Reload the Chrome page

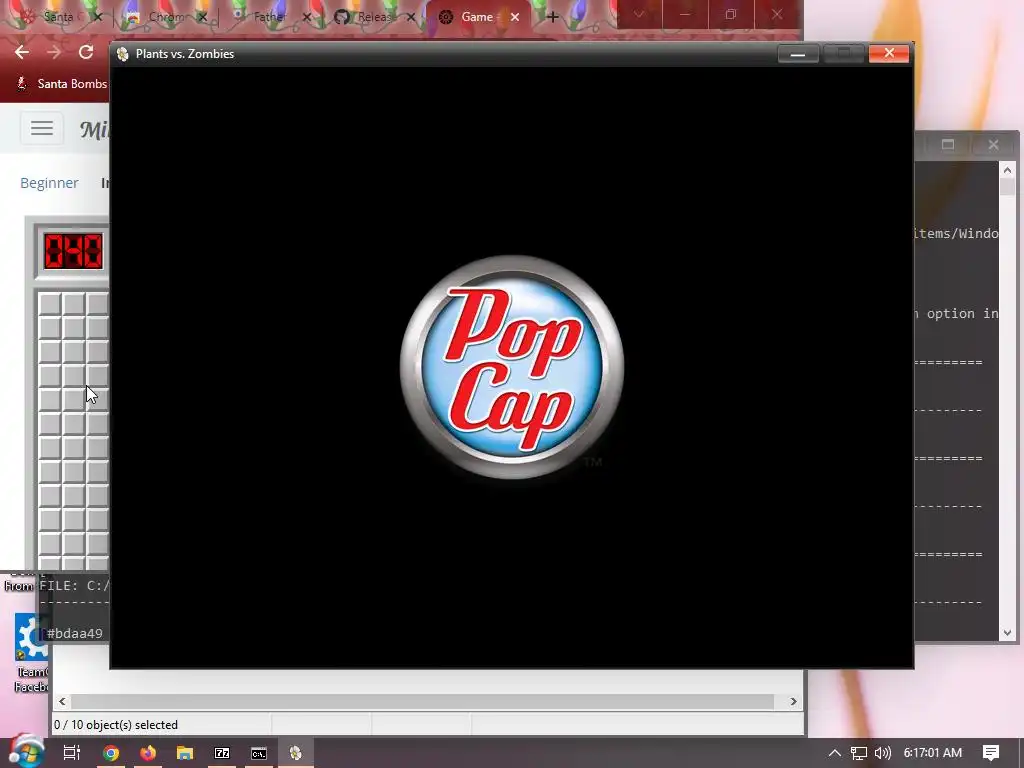coord(86,52)
